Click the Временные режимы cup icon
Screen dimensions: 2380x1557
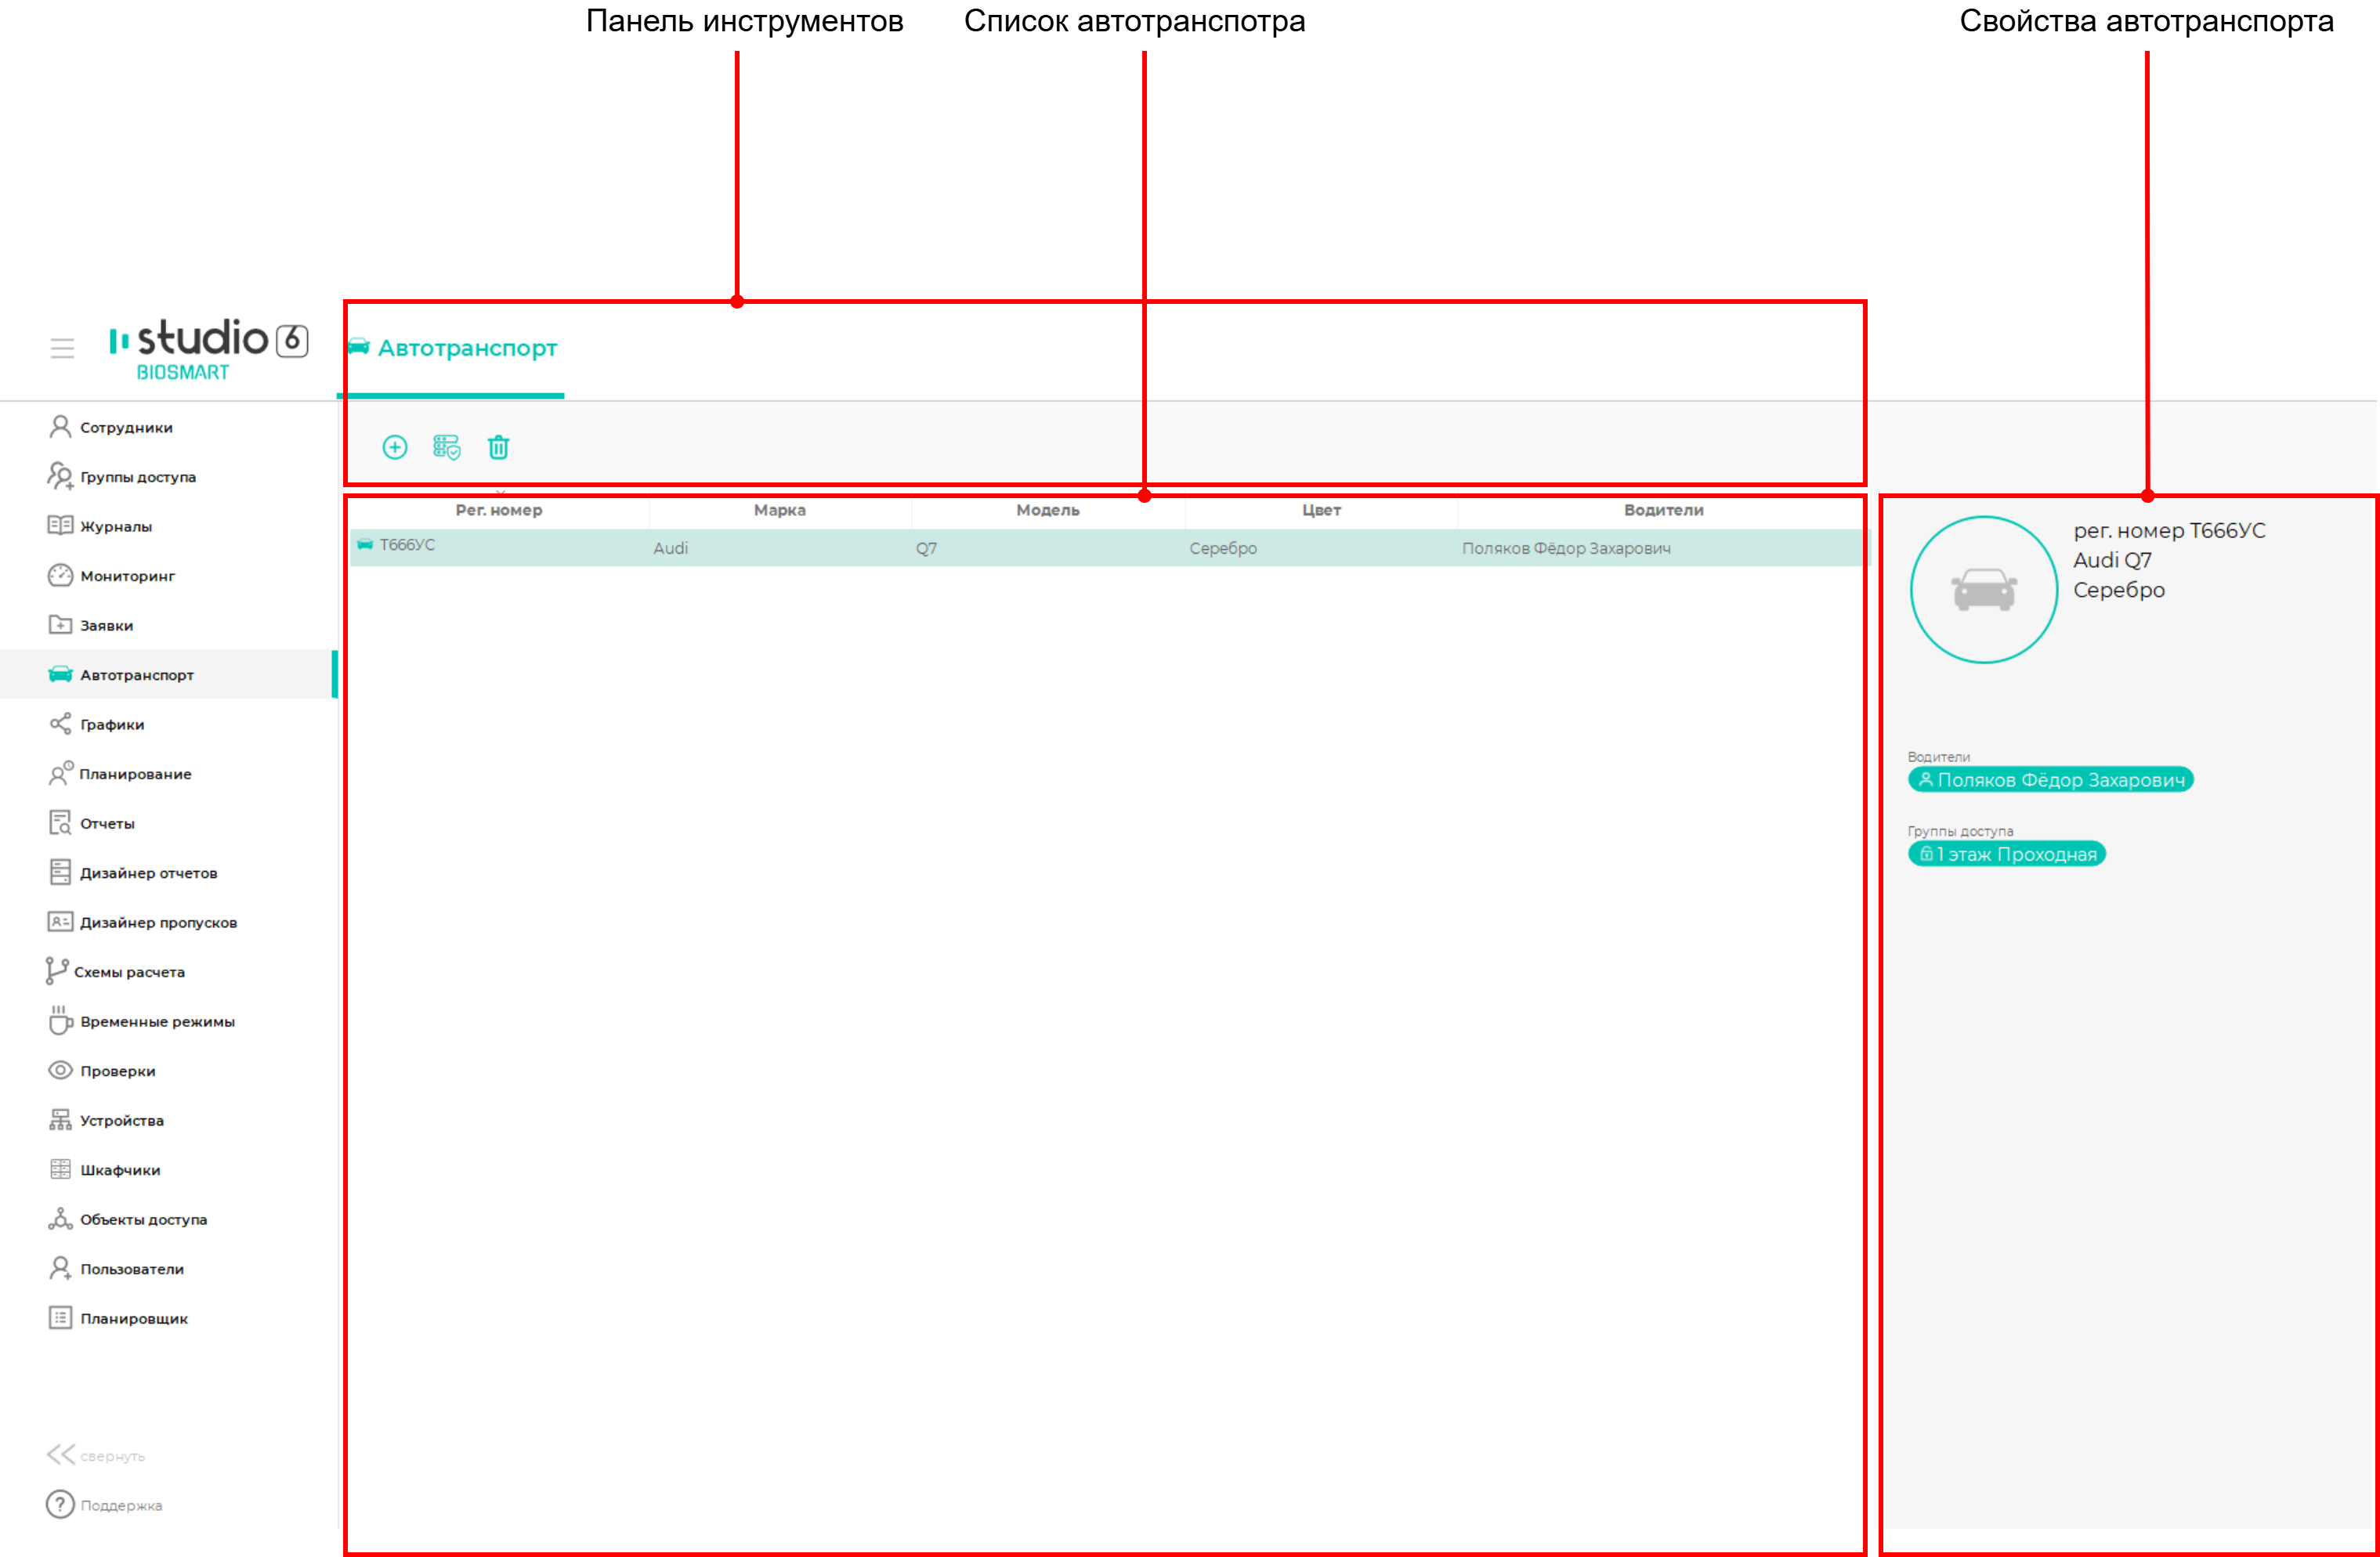[60, 1020]
